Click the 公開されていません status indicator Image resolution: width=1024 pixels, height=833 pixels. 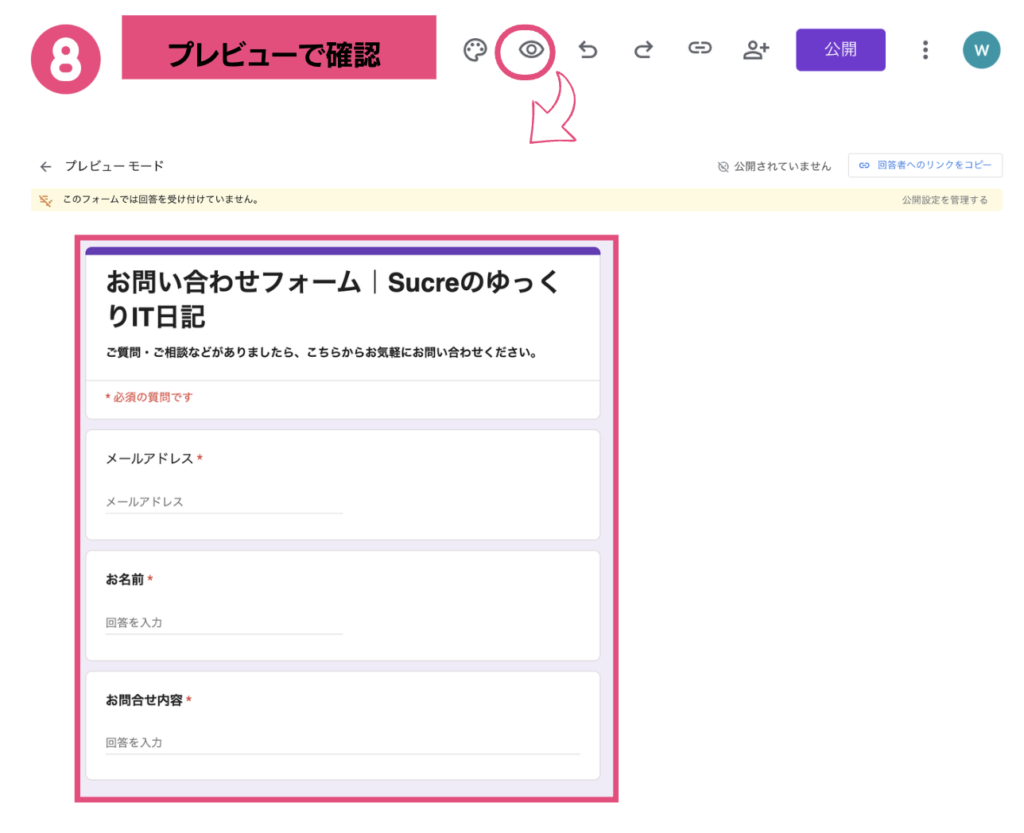point(774,167)
